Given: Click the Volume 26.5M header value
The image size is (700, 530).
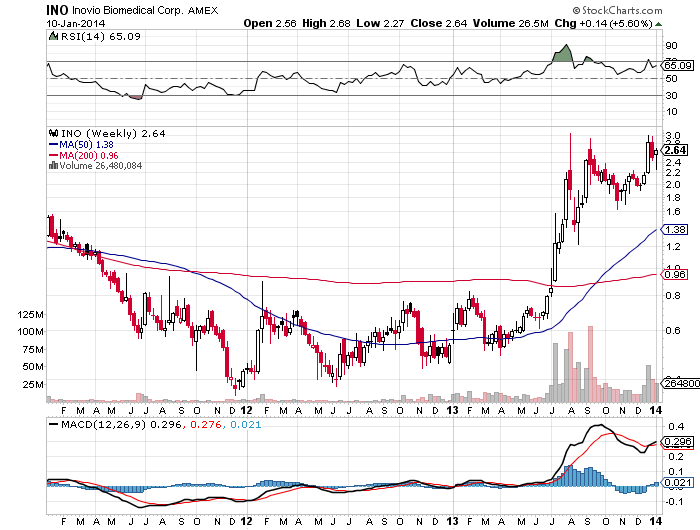Looking at the screenshot, I should pyautogui.click(x=510, y=23).
